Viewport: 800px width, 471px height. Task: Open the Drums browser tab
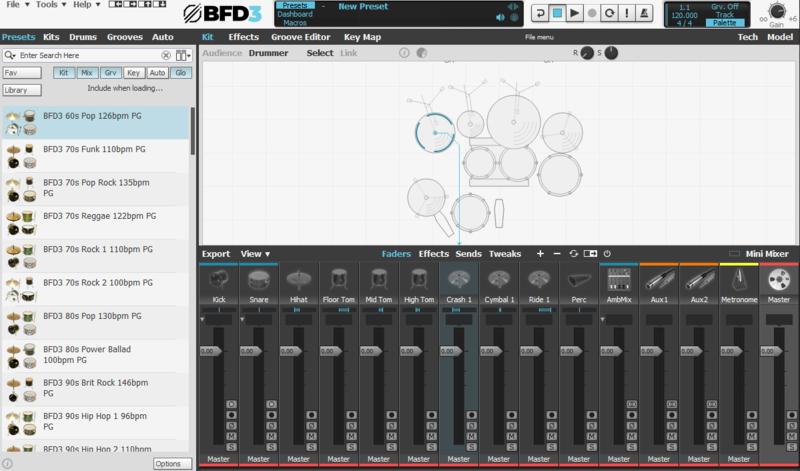[82, 37]
